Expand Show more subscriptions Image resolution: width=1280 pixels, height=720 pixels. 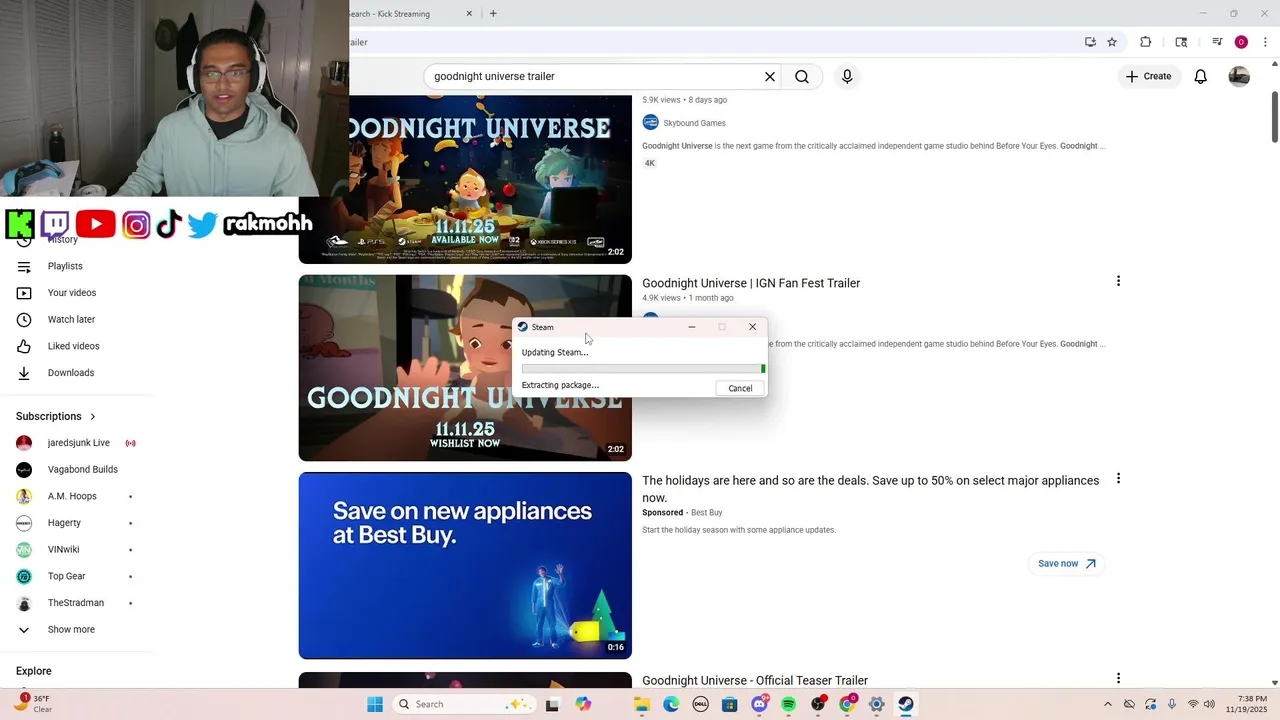71,630
